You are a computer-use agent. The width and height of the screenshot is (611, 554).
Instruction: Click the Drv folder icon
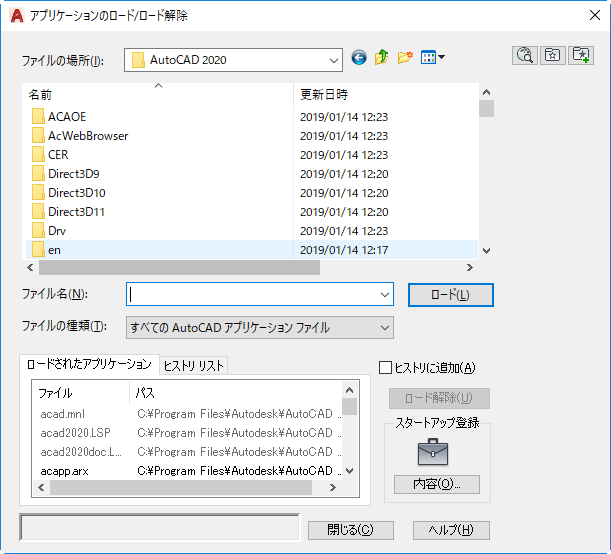[38, 231]
